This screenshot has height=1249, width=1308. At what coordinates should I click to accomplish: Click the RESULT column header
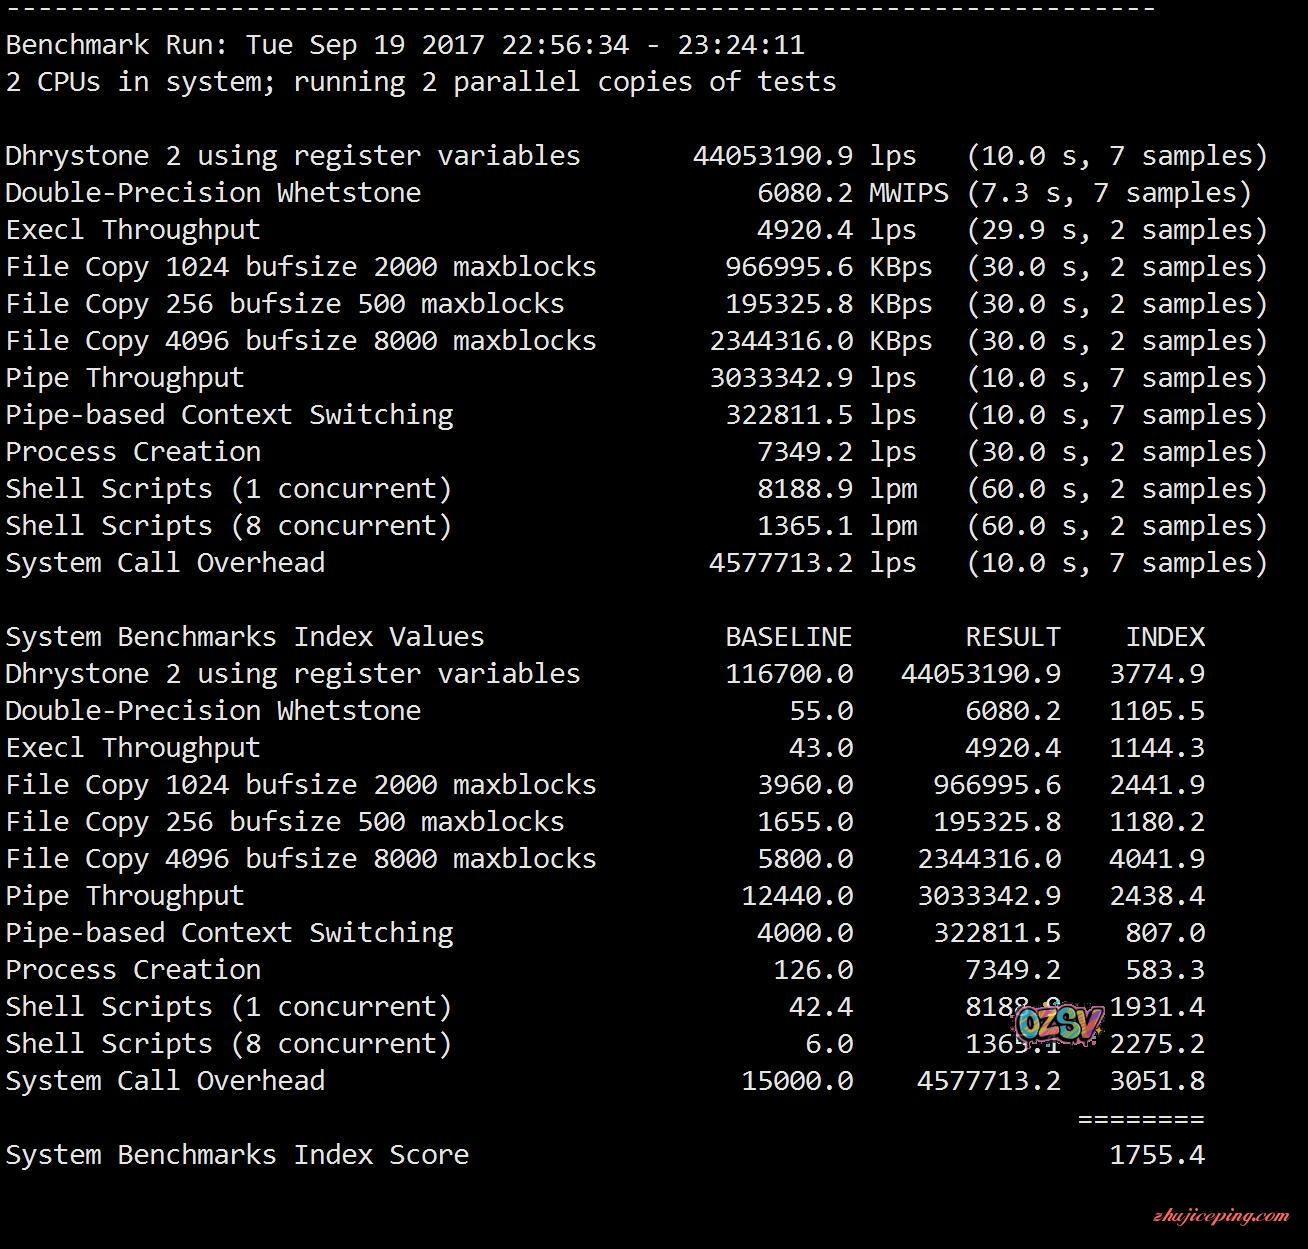point(1012,637)
